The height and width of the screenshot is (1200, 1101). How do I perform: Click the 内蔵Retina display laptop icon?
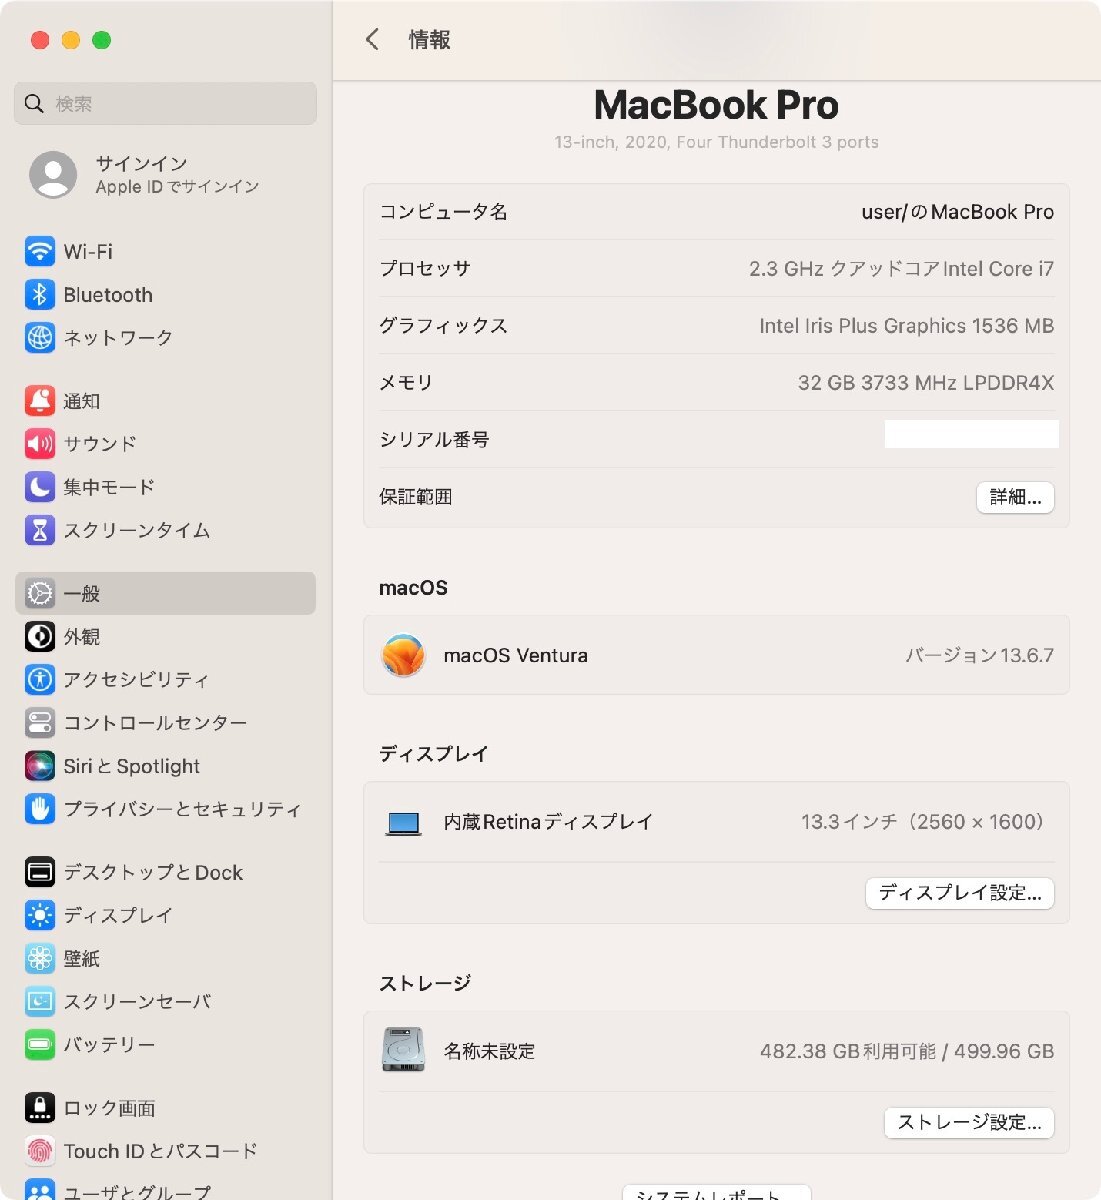[x=403, y=823]
